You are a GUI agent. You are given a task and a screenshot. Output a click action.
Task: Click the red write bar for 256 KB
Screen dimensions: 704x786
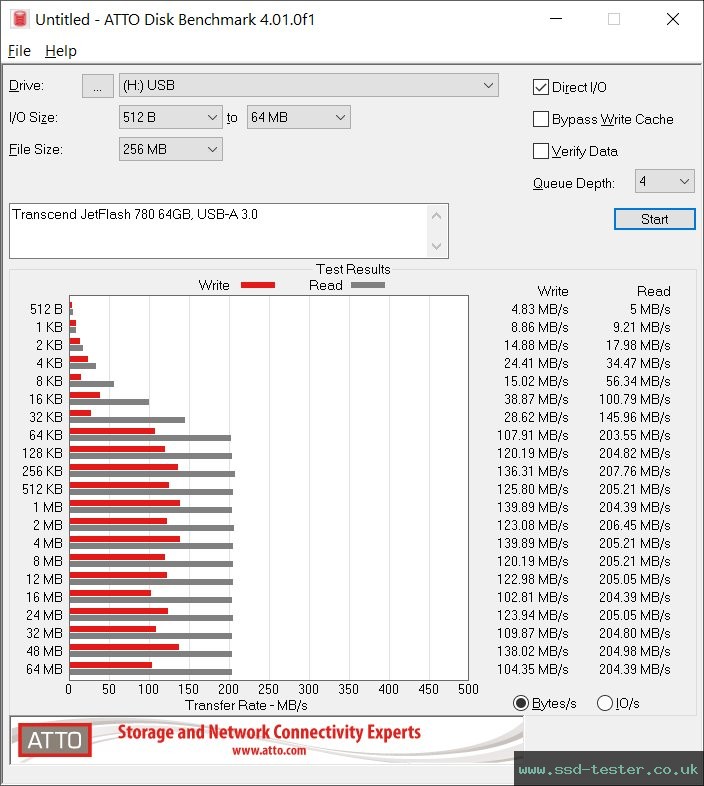tap(124, 467)
